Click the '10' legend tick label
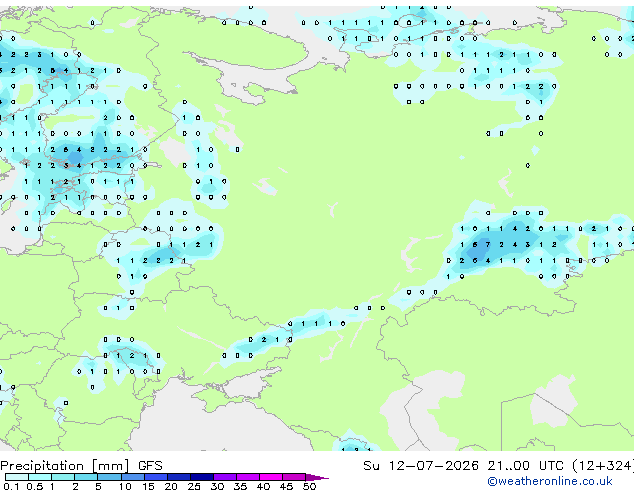Viewport: 634px width, 490px height. [125, 486]
